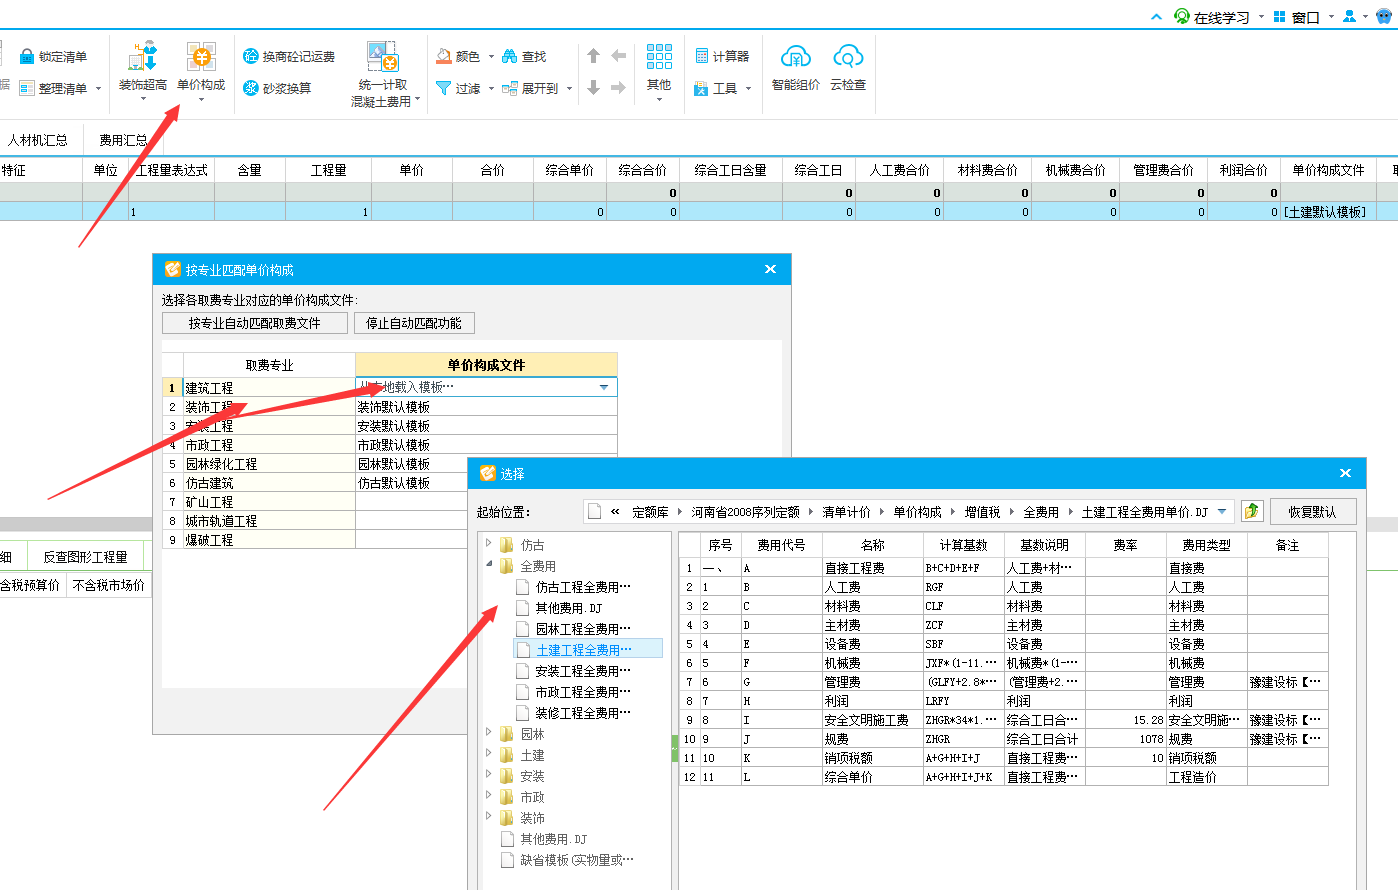1398x890 pixels.
Task: Collapse the ribbon with the top chevron
Action: 1157,17
